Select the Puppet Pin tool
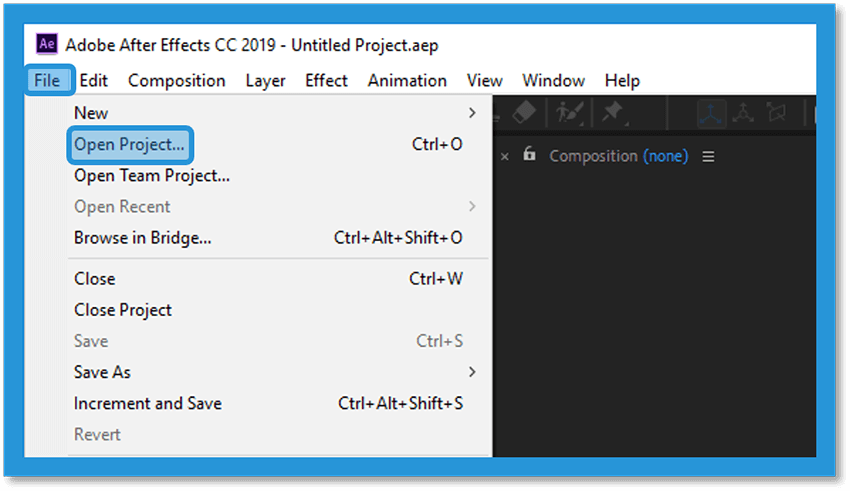Image resolution: width=850 pixels, height=491 pixels. coord(614,113)
